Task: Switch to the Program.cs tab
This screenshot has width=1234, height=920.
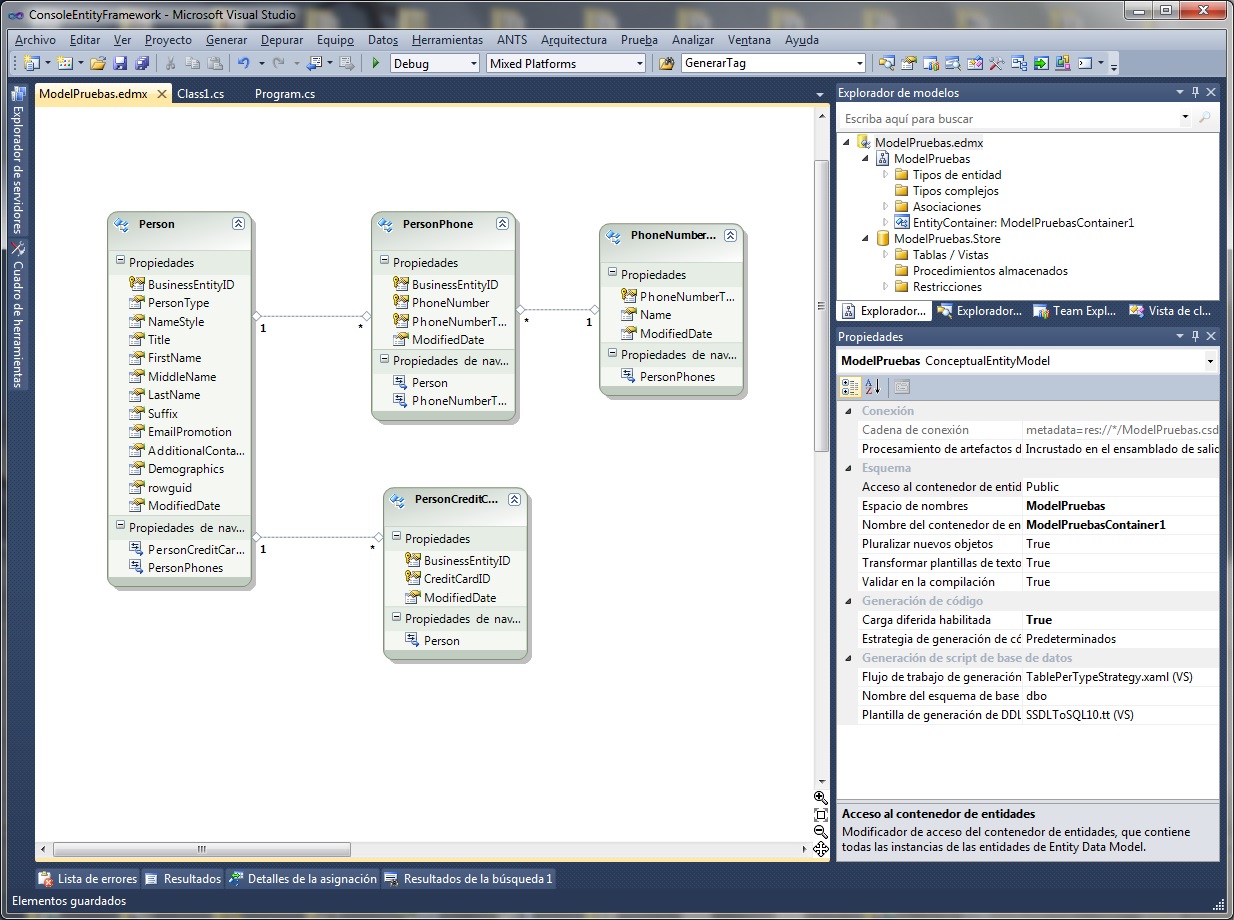Action: (x=285, y=94)
